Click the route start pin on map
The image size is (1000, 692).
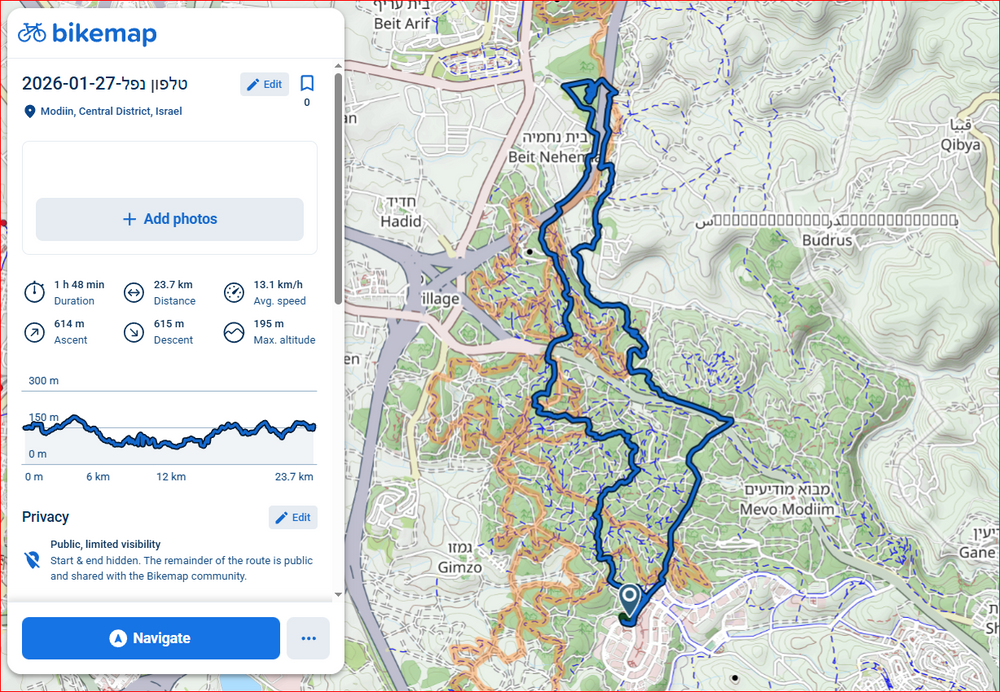pos(629,600)
